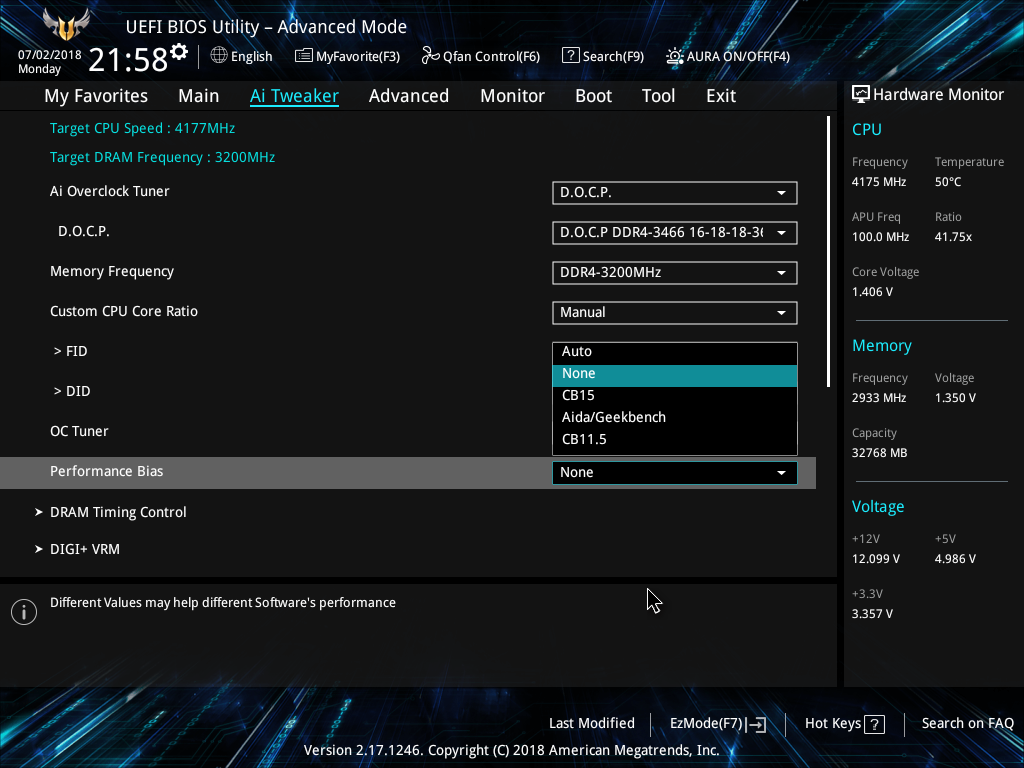Click the globe language icon

pos(219,56)
